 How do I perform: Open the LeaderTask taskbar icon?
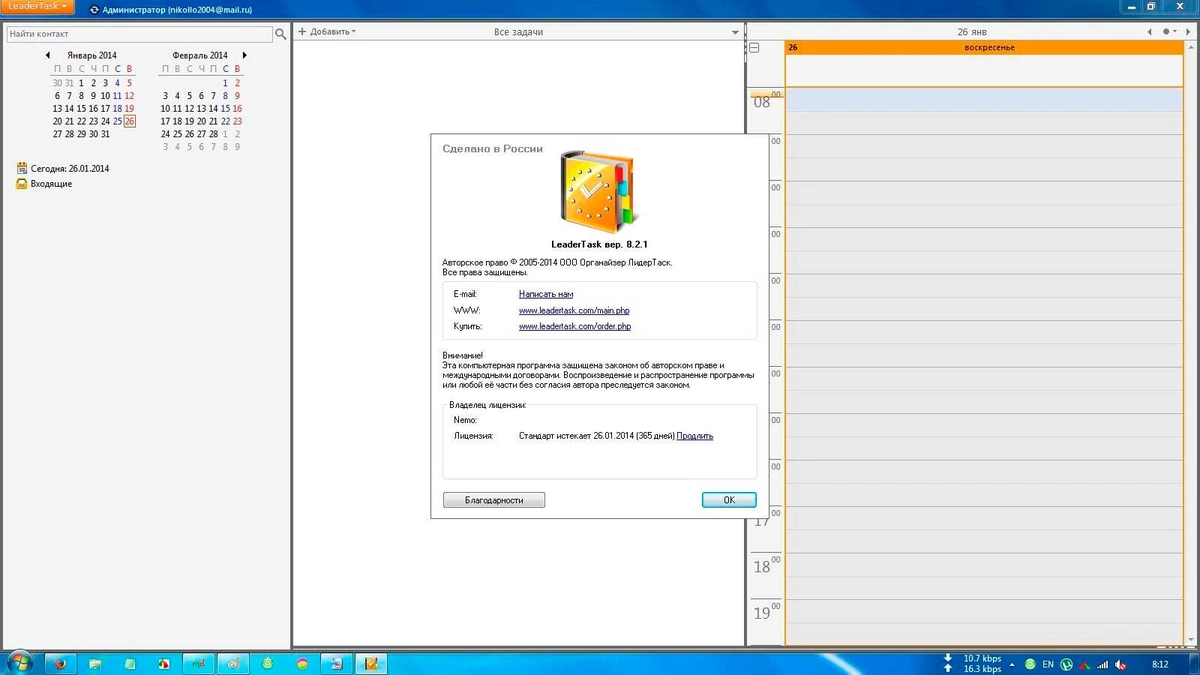click(372, 663)
